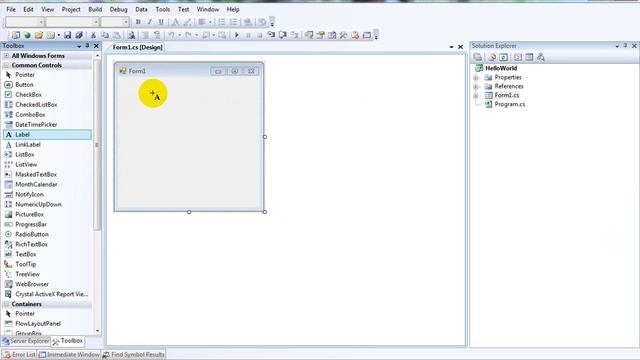Viewport: 640px width, 360px height.
Task: Select Program.cs in Solution Explorer
Action: pyautogui.click(x=510, y=104)
